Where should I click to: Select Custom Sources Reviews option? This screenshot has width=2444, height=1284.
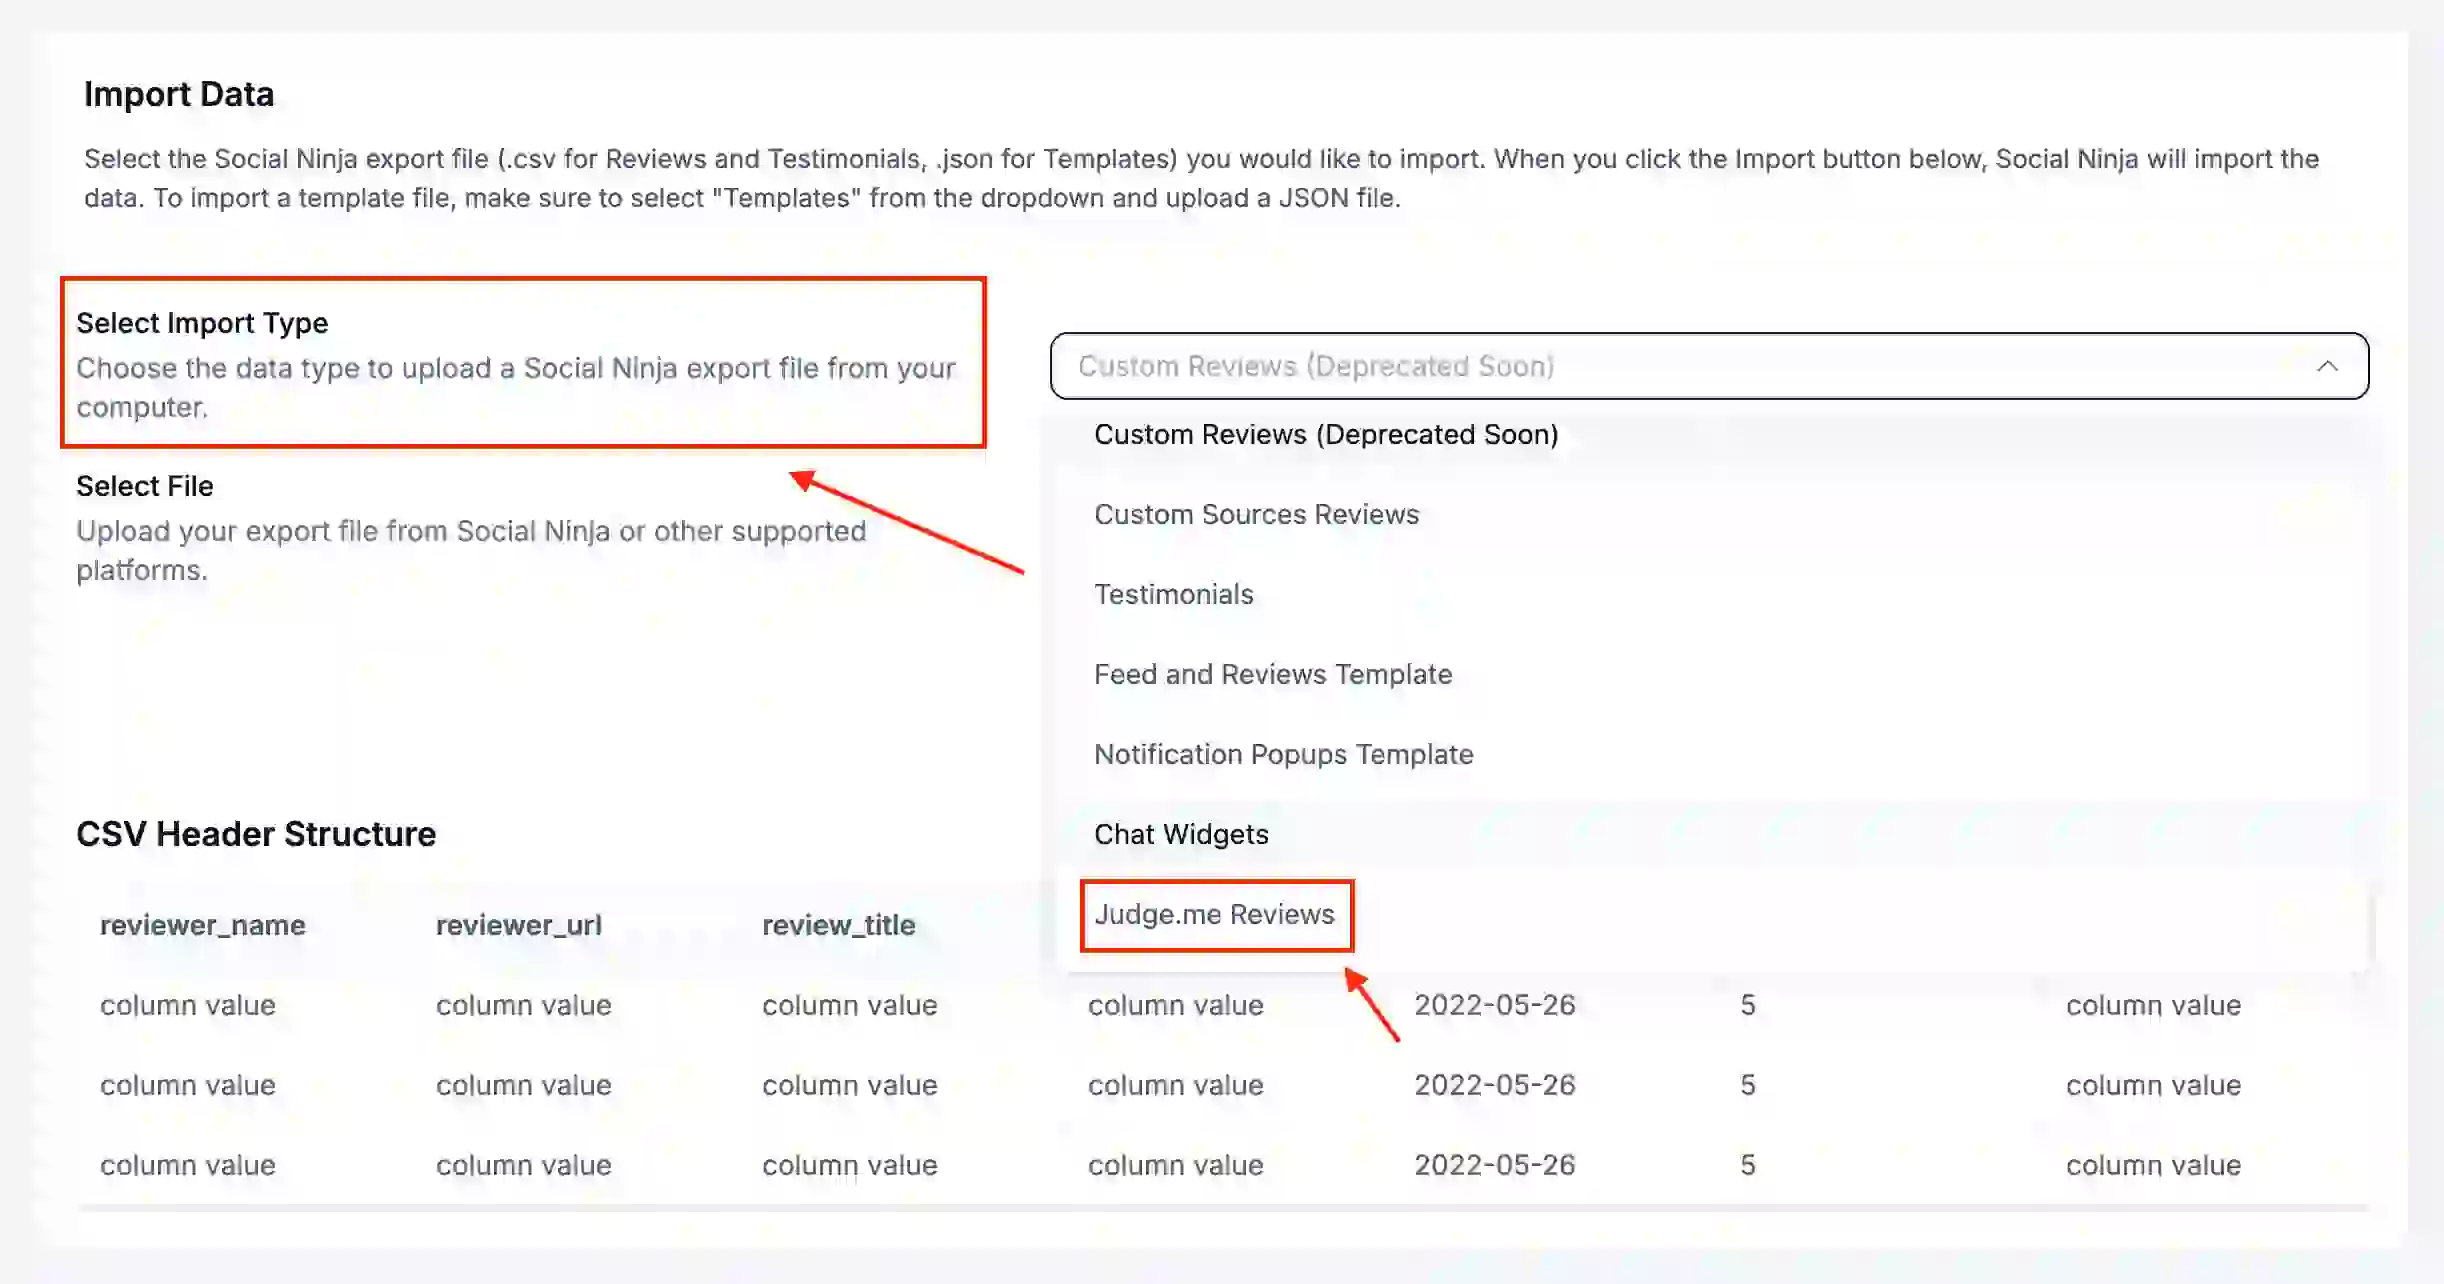tap(1256, 513)
